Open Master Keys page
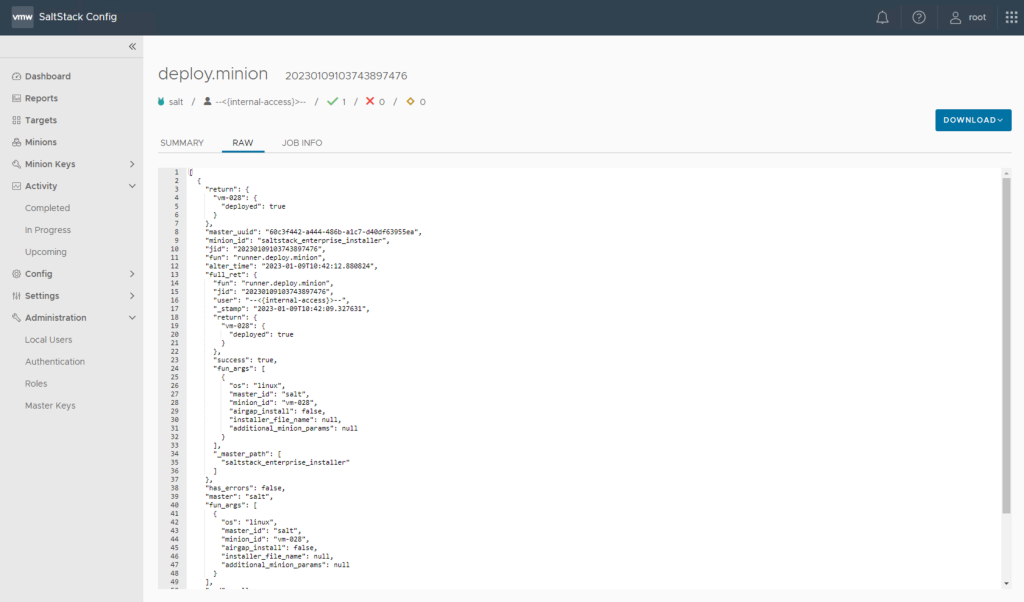Screen dimensions: 1024x602 (x=50, y=405)
